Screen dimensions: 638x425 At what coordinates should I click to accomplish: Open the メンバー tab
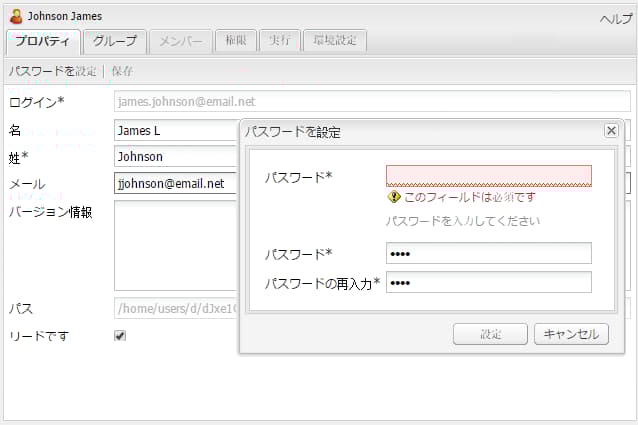[x=181, y=41]
